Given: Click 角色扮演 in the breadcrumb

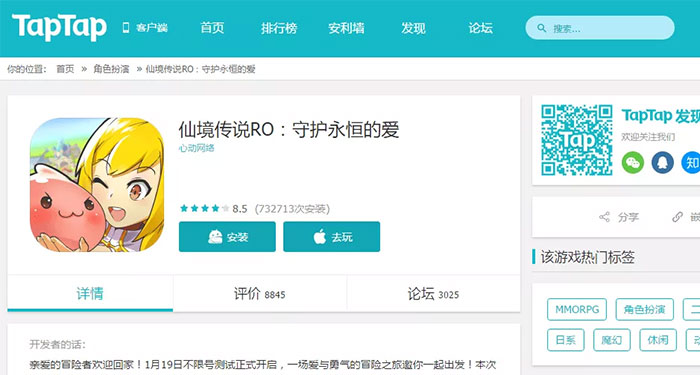Looking at the screenshot, I should tap(111, 69).
